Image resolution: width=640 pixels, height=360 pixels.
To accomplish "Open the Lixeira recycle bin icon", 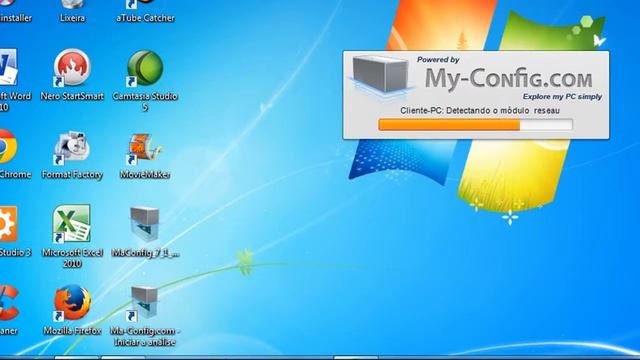I will tap(72, 10).
